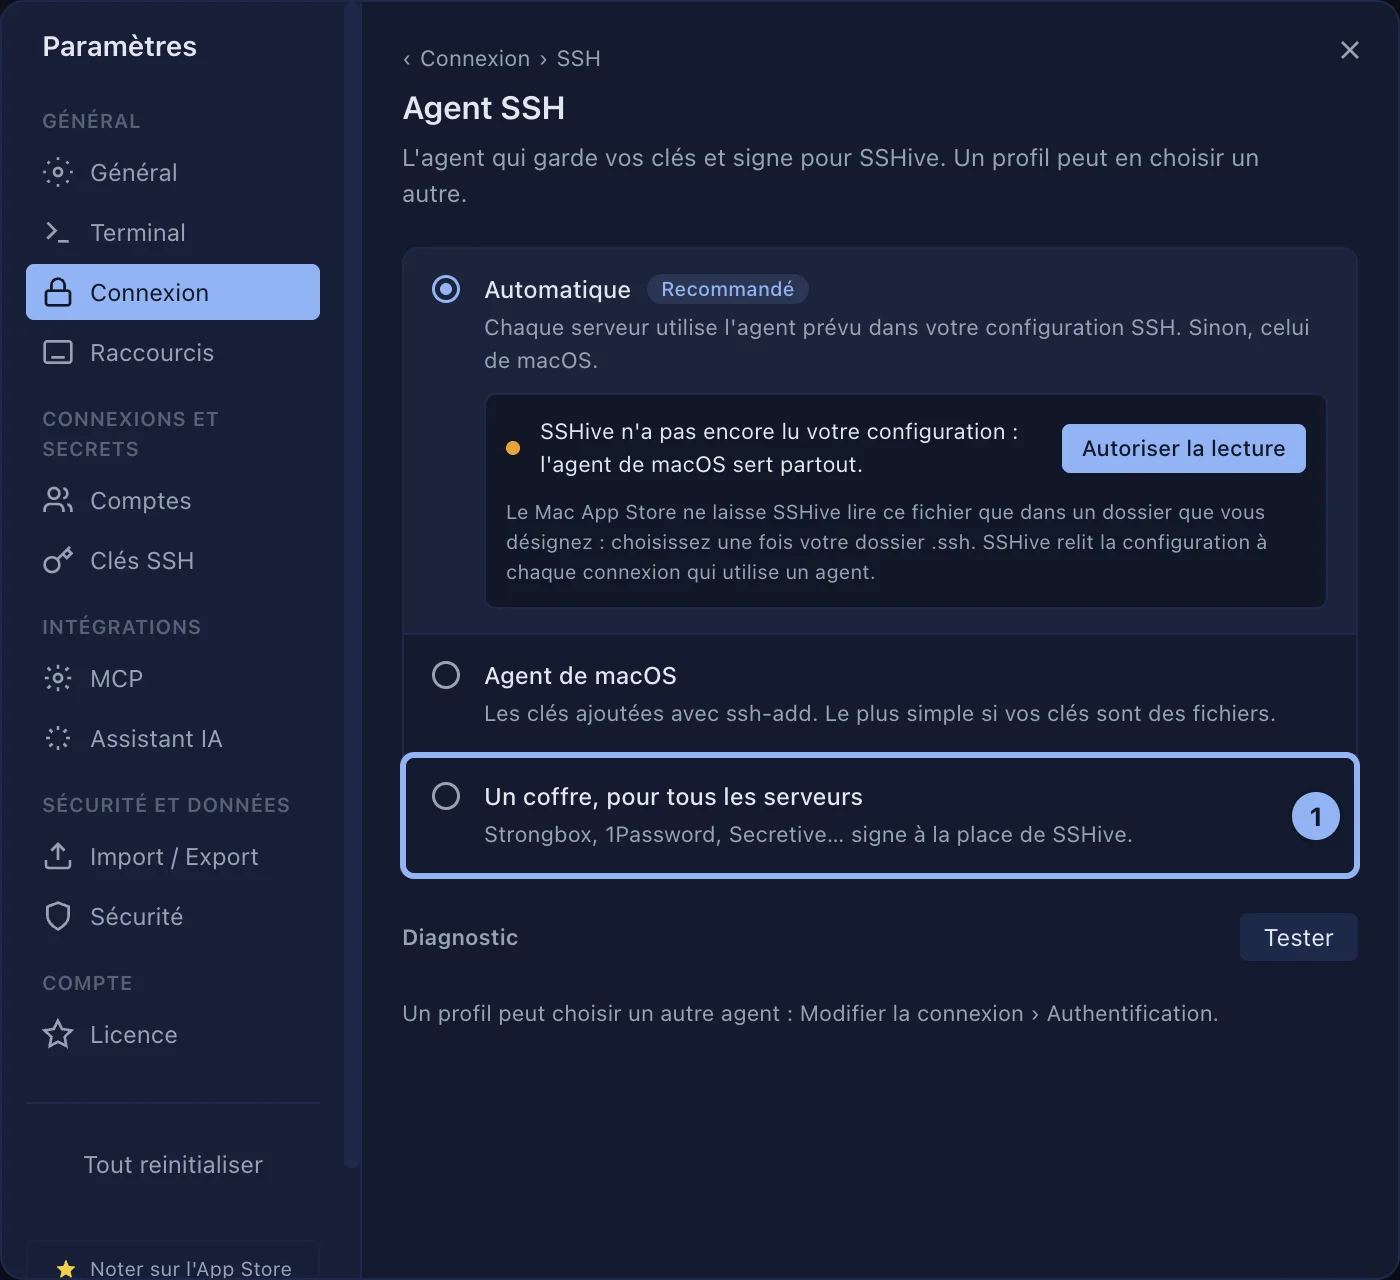Open the Sécurité settings

(173, 916)
